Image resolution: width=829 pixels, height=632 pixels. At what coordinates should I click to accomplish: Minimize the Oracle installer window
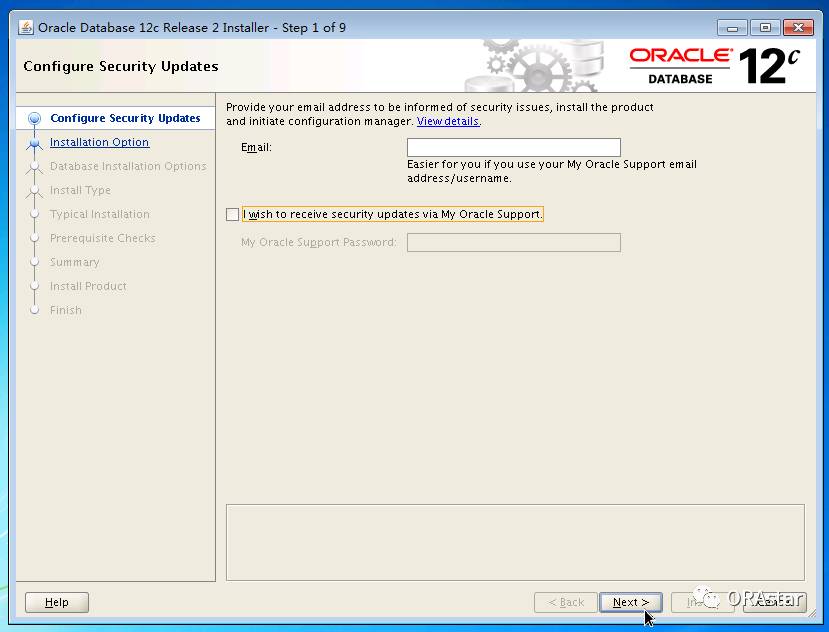[732, 28]
